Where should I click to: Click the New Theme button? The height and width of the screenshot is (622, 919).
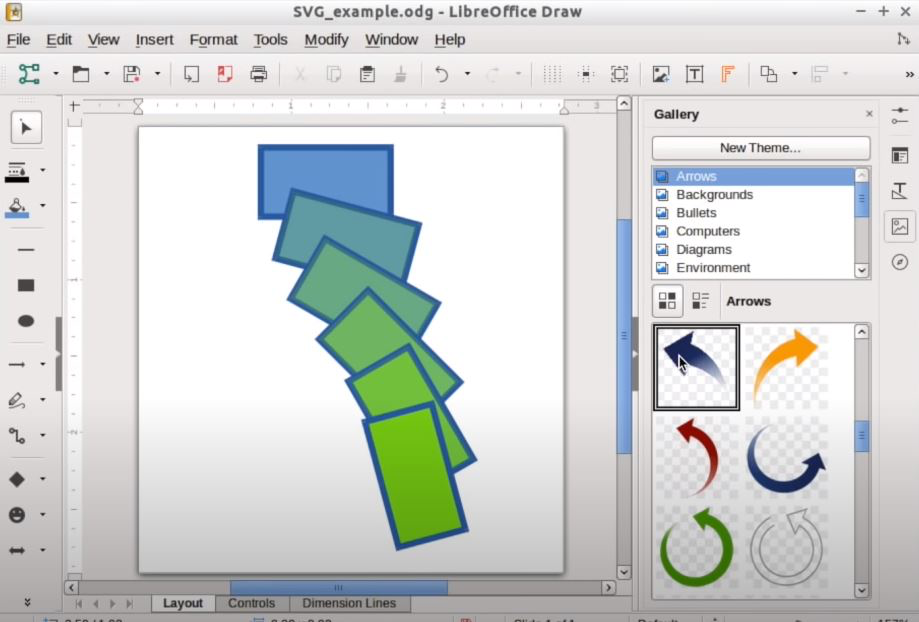point(760,148)
